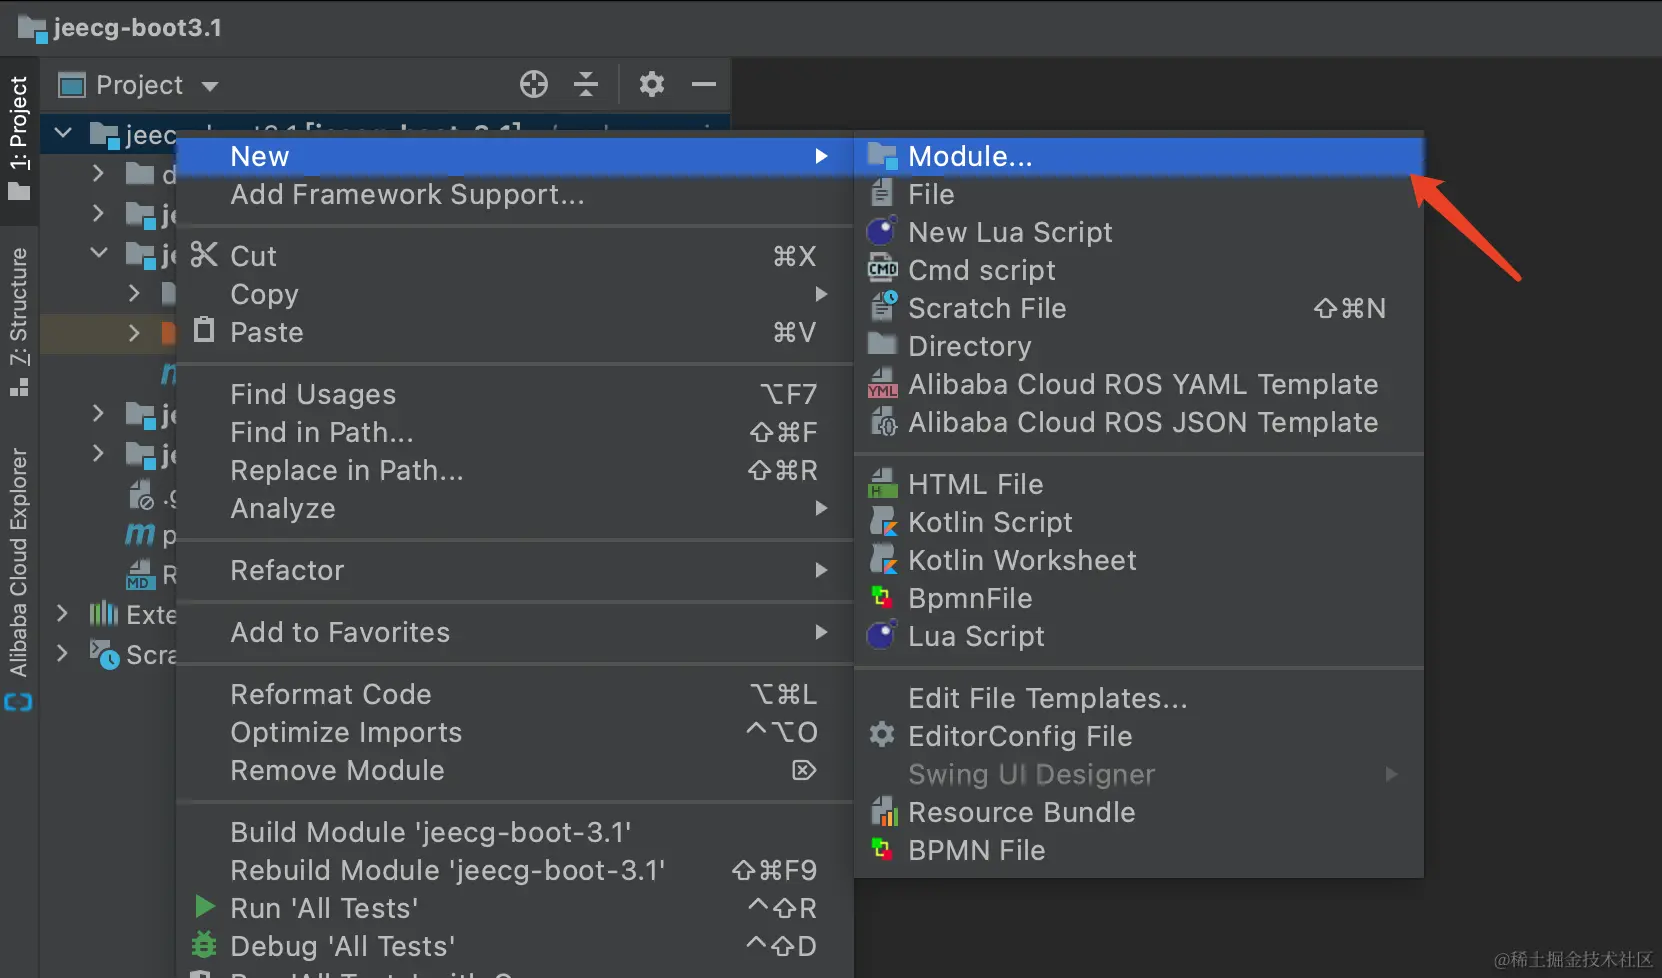Choose Add Framework Support...
The height and width of the screenshot is (978, 1662).
407,195
